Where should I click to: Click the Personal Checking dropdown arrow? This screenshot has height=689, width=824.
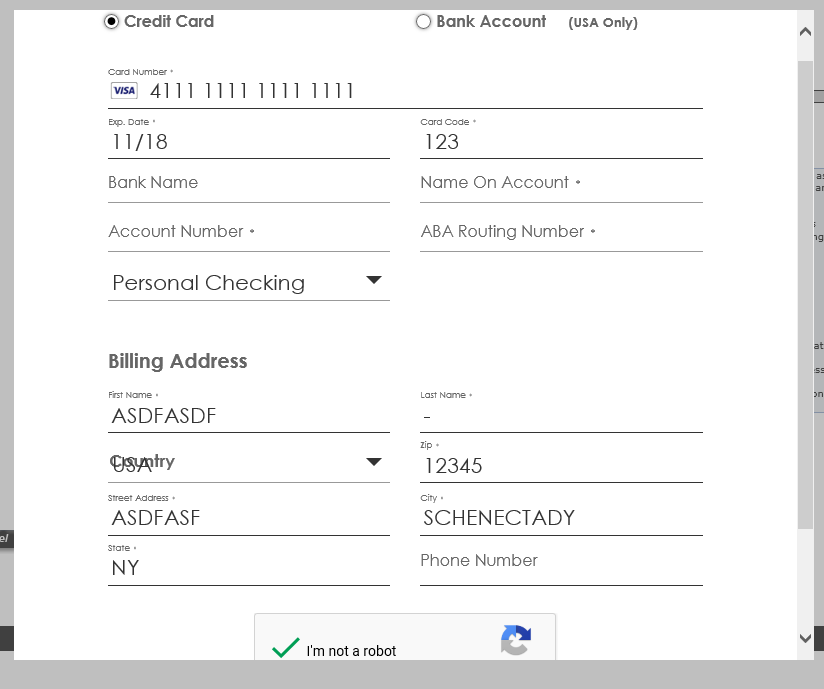374,281
